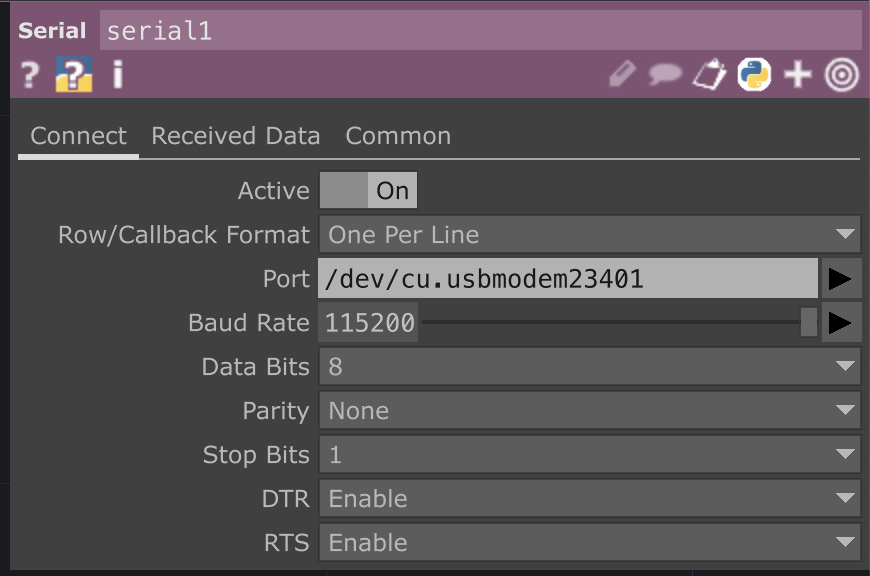Open the Port list arrow button

pos(841,279)
